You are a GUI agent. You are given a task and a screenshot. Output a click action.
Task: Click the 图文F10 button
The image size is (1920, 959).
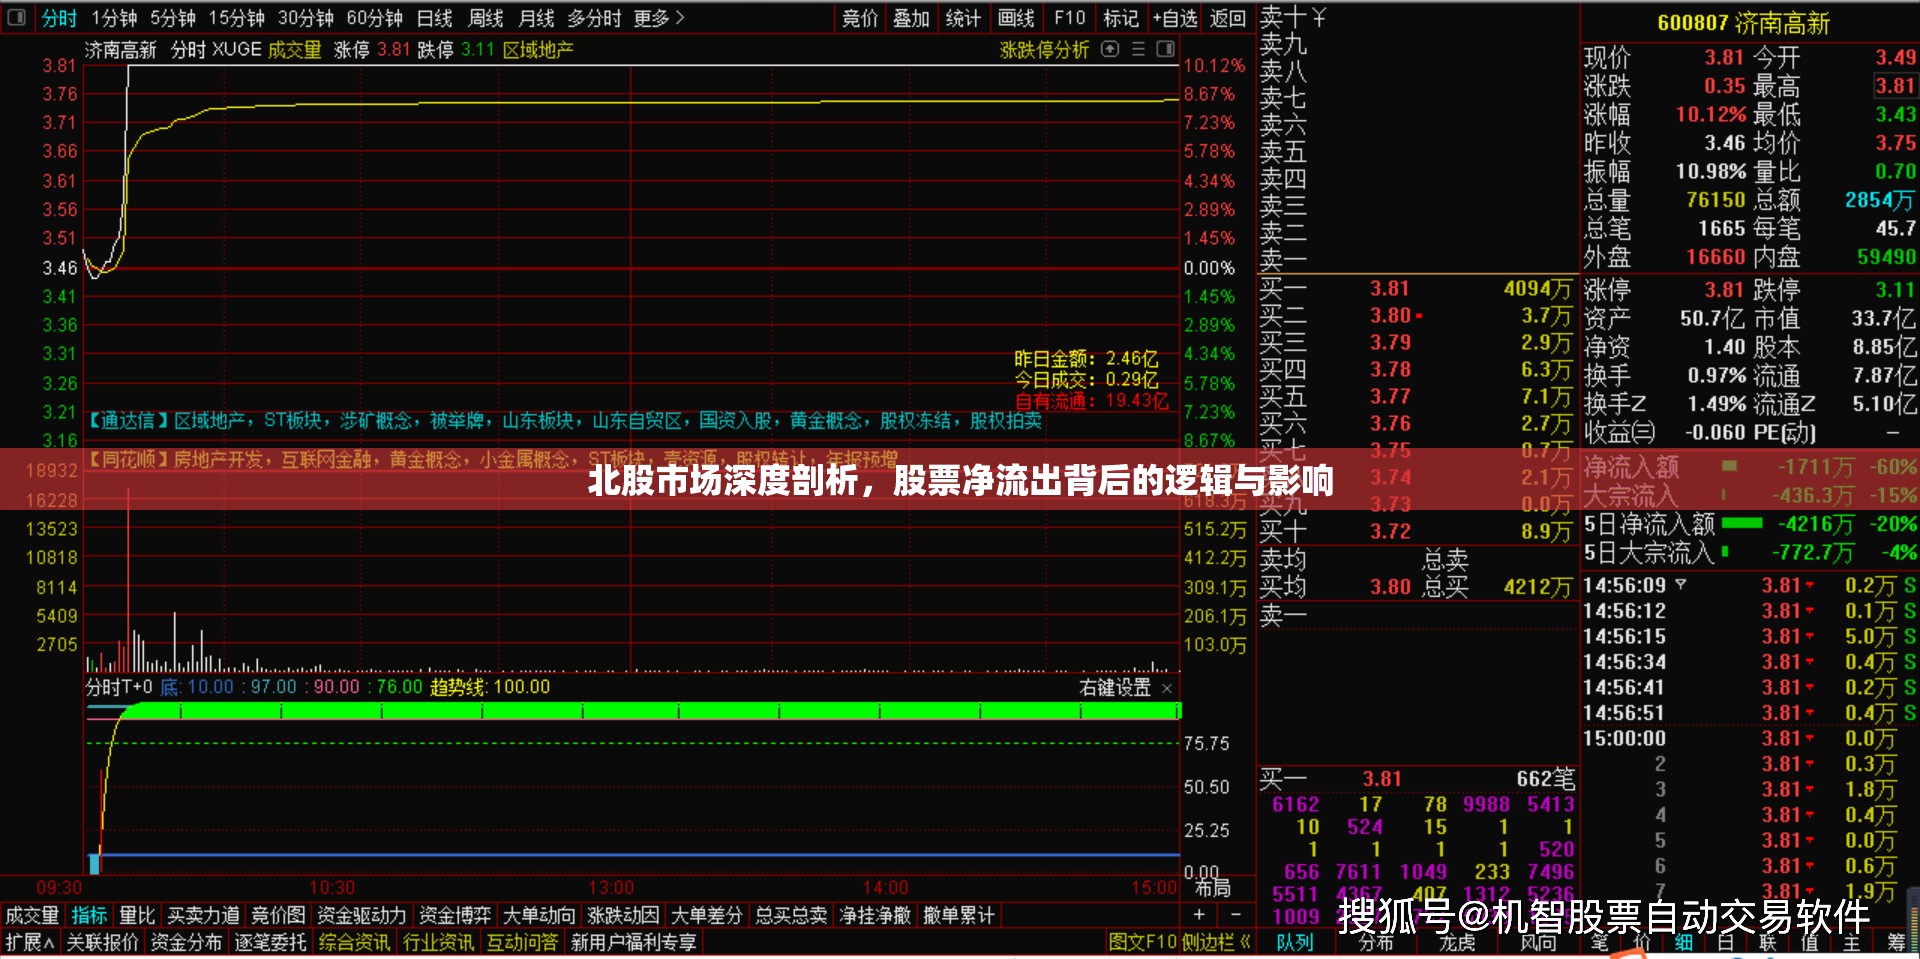click(1142, 942)
